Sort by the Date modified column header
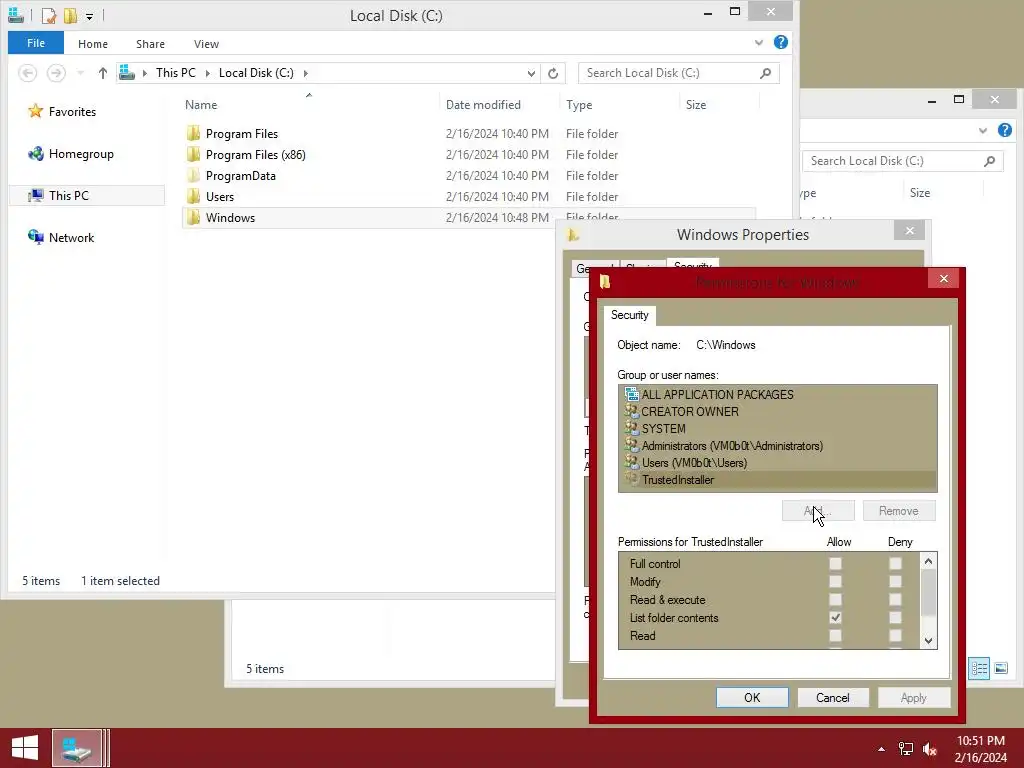Viewport: 1024px width, 768px height. tap(483, 104)
